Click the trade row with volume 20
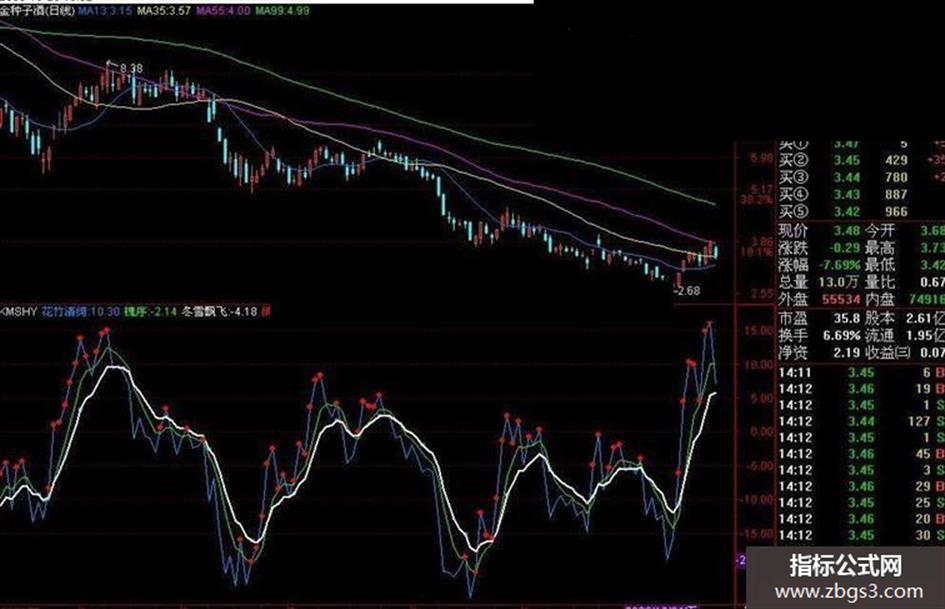 click(861, 519)
